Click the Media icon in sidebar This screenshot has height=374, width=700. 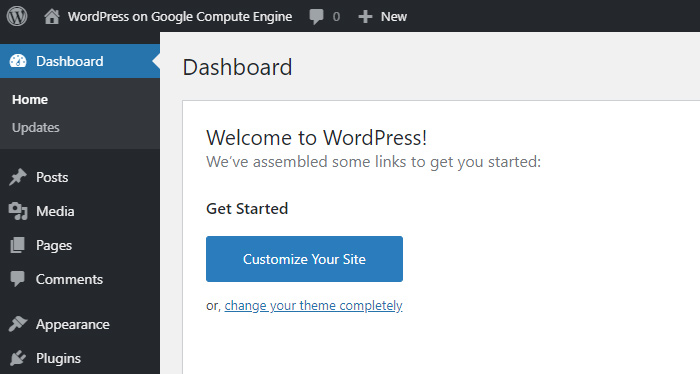click(x=18, y=211)
